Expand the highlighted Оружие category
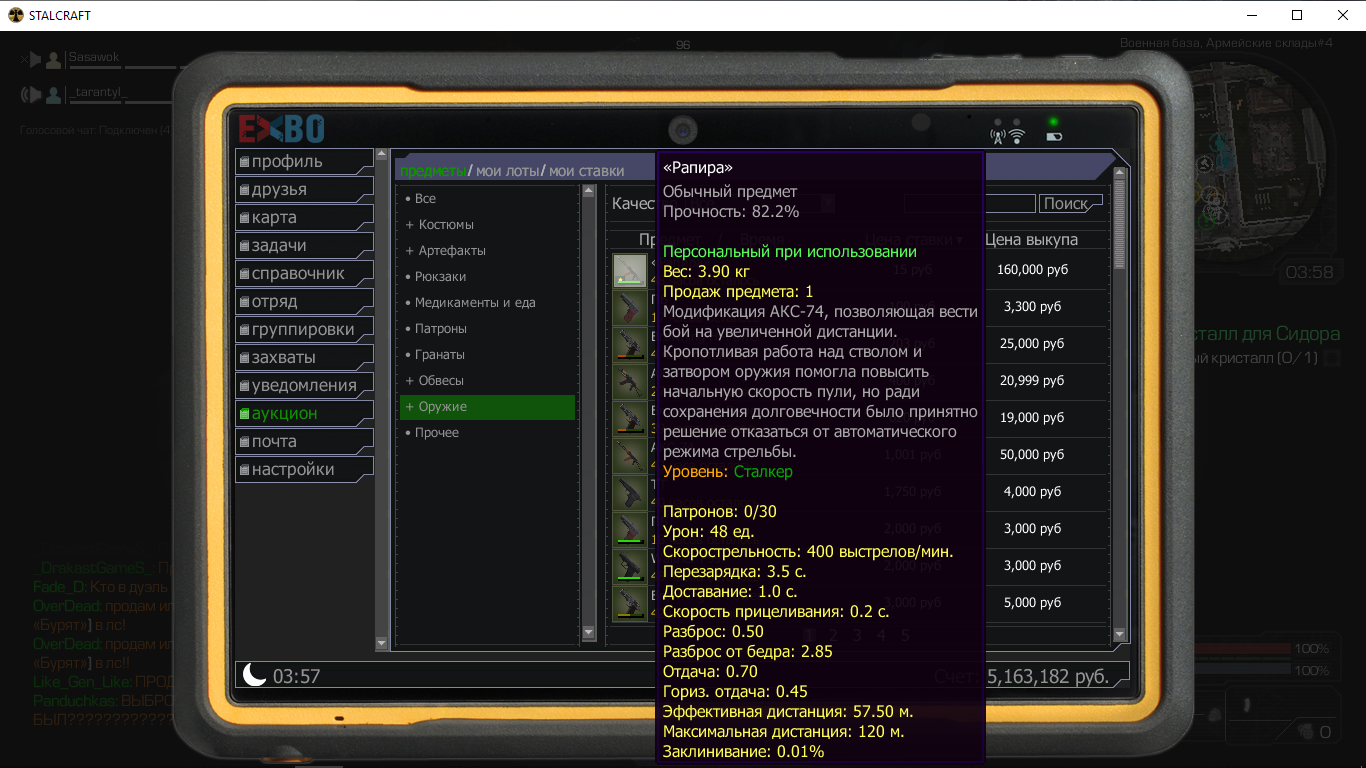This screenshot has height=768, width=1366. click(x=487, y=407)
